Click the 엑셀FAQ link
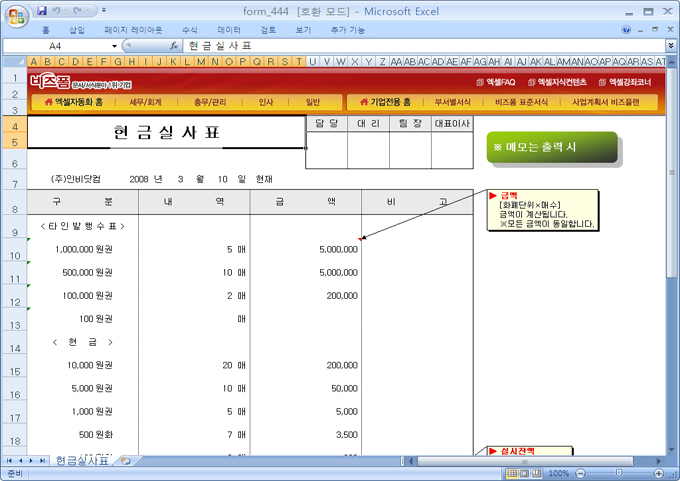Screen dimensions: 680x481 [497, 82]
